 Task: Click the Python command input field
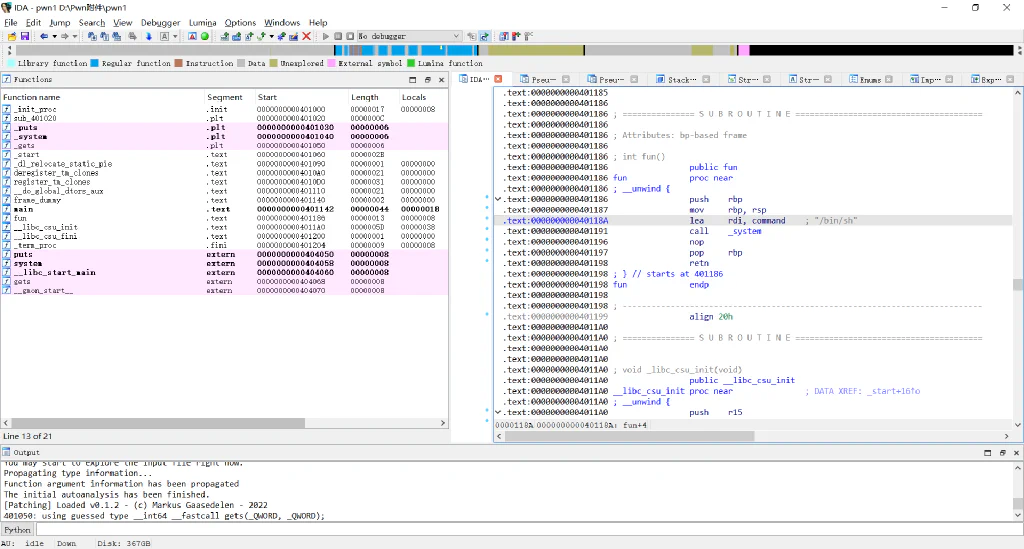tap(529, 530)
